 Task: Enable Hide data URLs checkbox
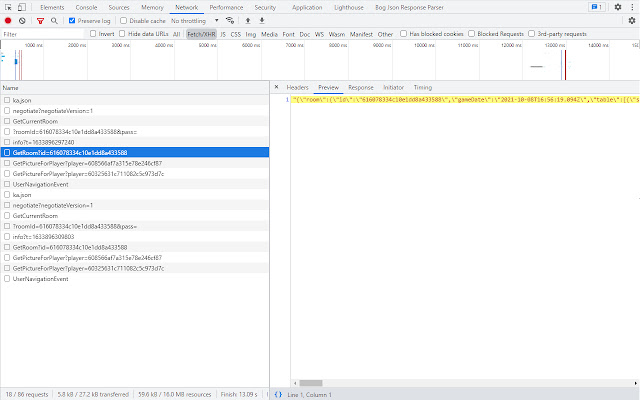[x=122, y=33]
